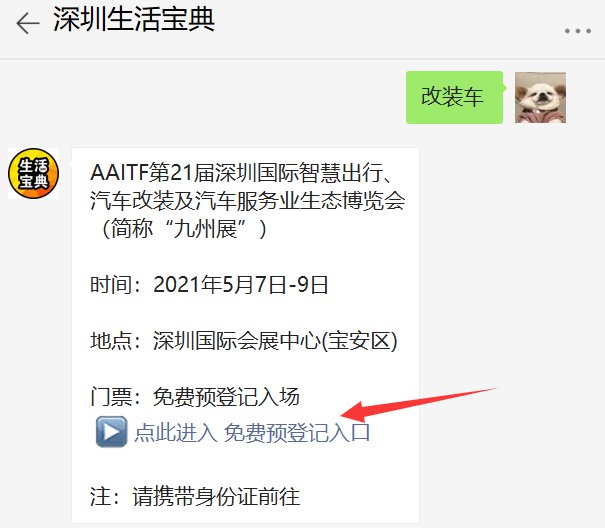Click the red arrow annotation
Image resolution: width=605 pixels, height=528 pixels.
click(417, 405)
